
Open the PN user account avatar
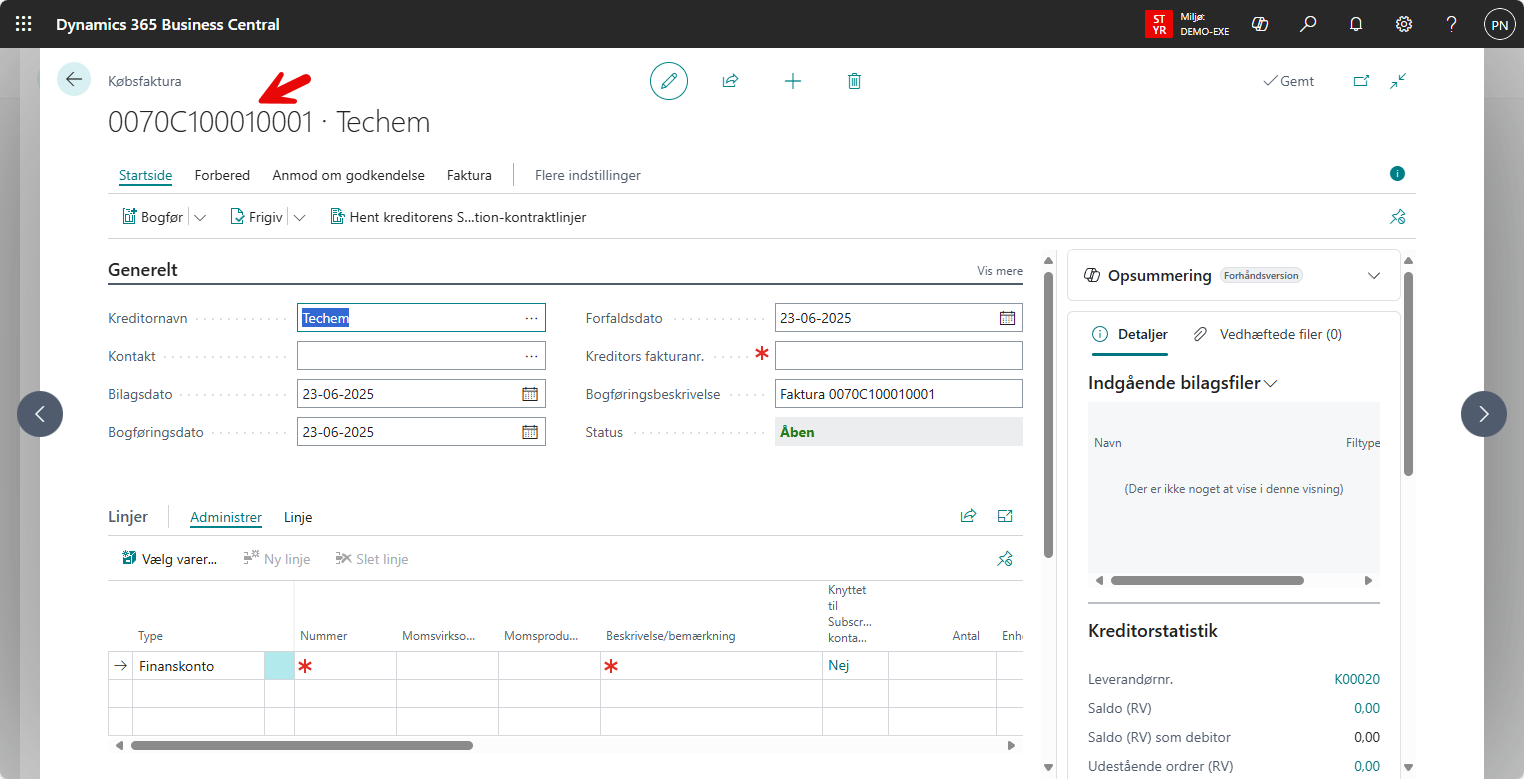1499,24
